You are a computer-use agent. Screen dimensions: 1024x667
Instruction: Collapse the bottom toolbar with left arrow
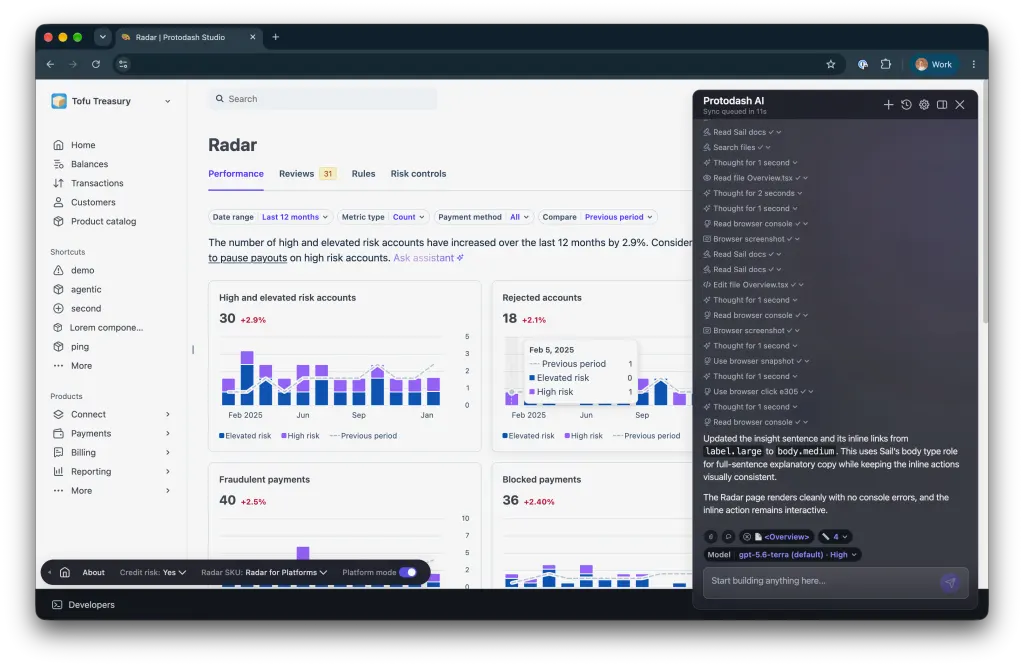pyautogui.click(x=50, y=572)
